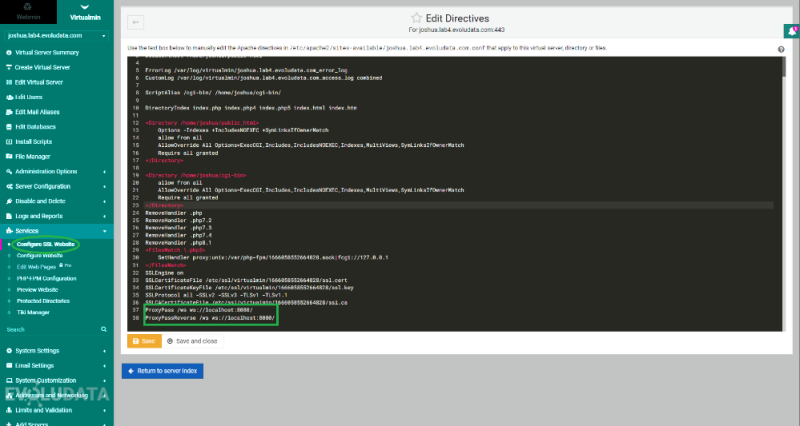Expand System Settings menu
Image resolution: width=800 pixels, height=426 pixels.
[57, 350]
